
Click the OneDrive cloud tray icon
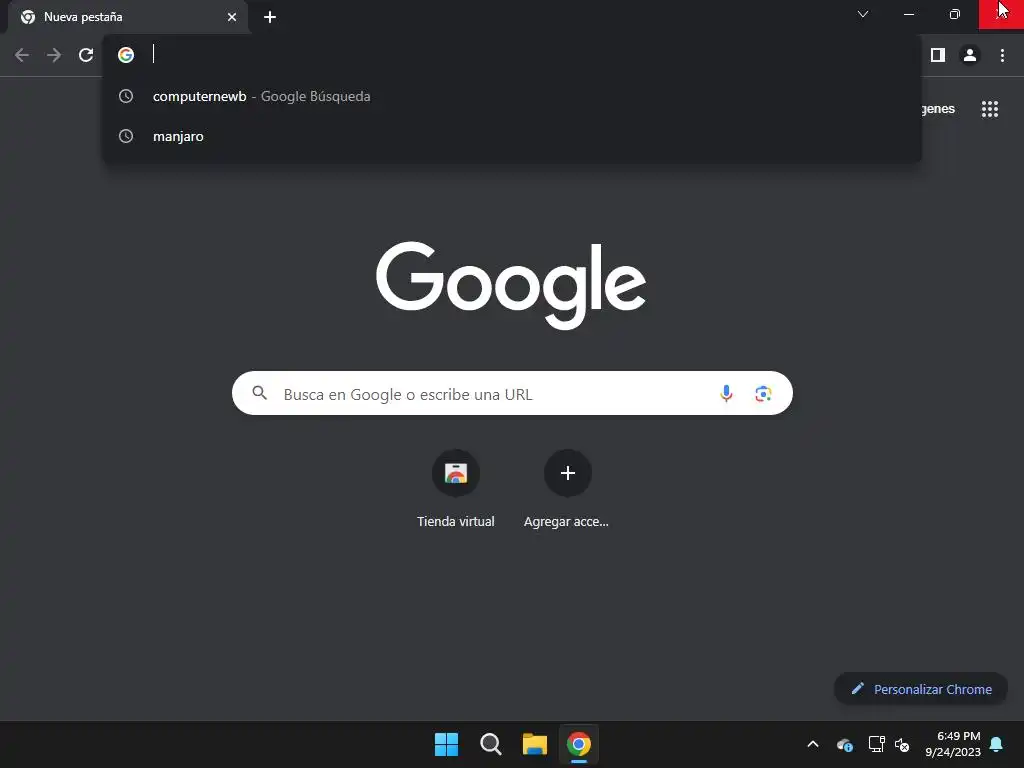click(844, 744)
